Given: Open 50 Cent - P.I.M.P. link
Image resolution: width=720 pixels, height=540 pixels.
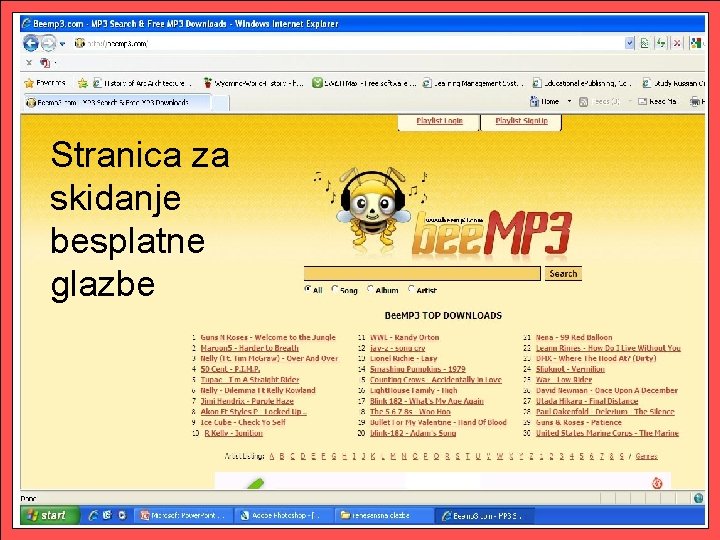Looking at the screenshot, I should click(x=231, y=369).
